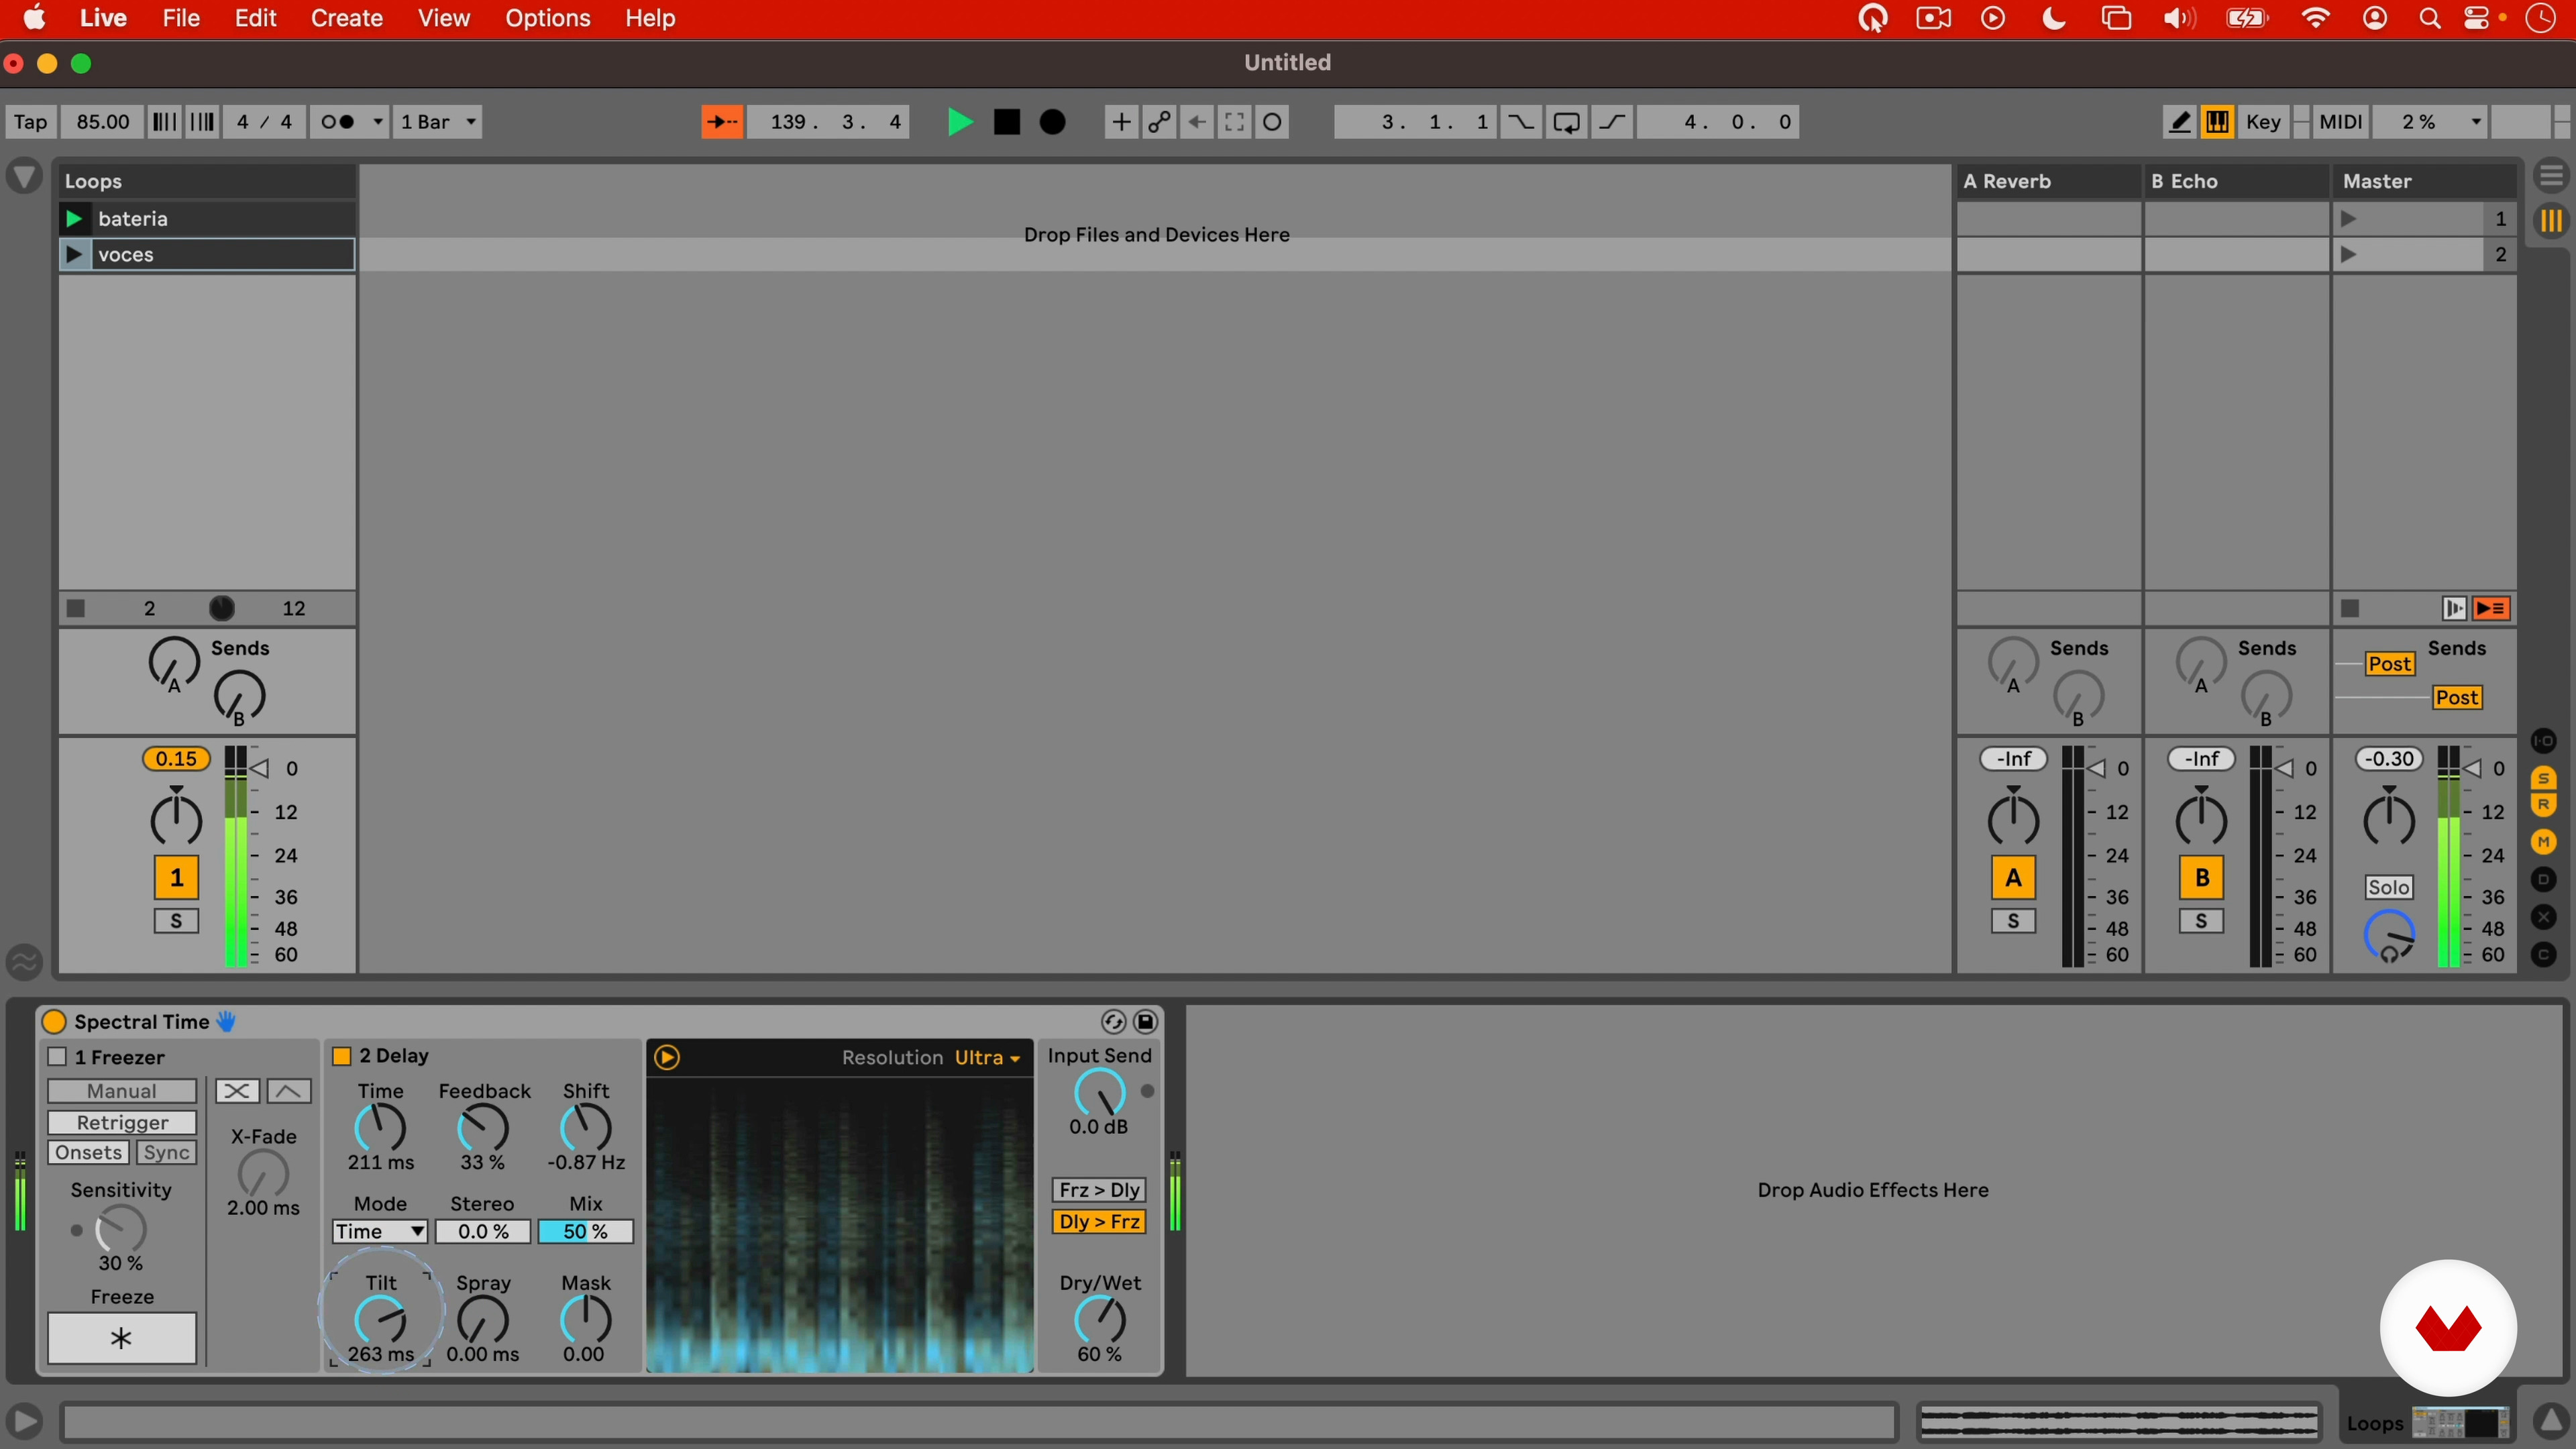This screenshot has width=2576, height=1449.
Task: Open the metronome settings dropdown arrow
Action: tap(377, 122)
